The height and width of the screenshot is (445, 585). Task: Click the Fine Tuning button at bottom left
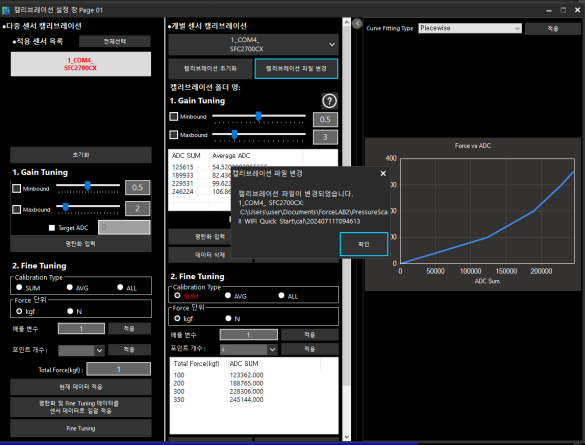point(81,428)
